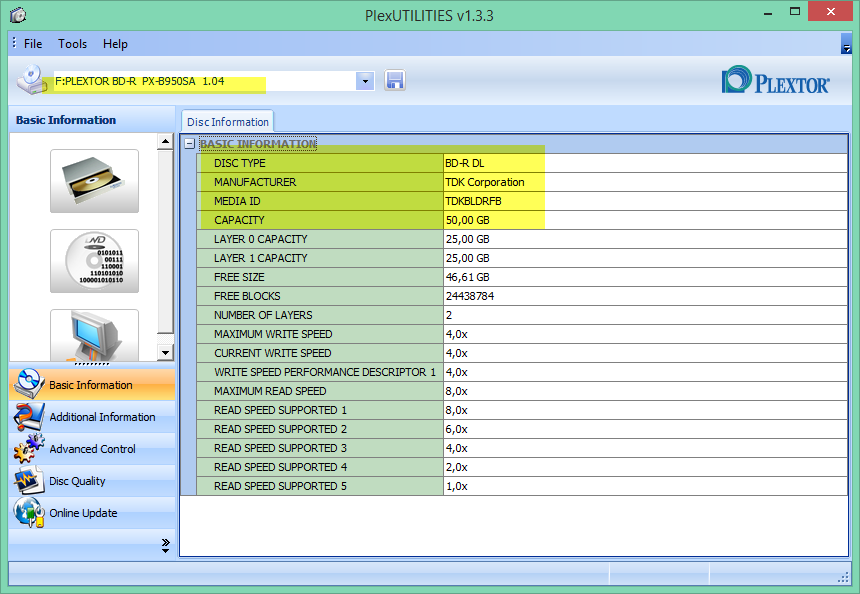The image size is (860, 594).
Task: Select the 24438784 free blocks value
Action: coord(646,296)
